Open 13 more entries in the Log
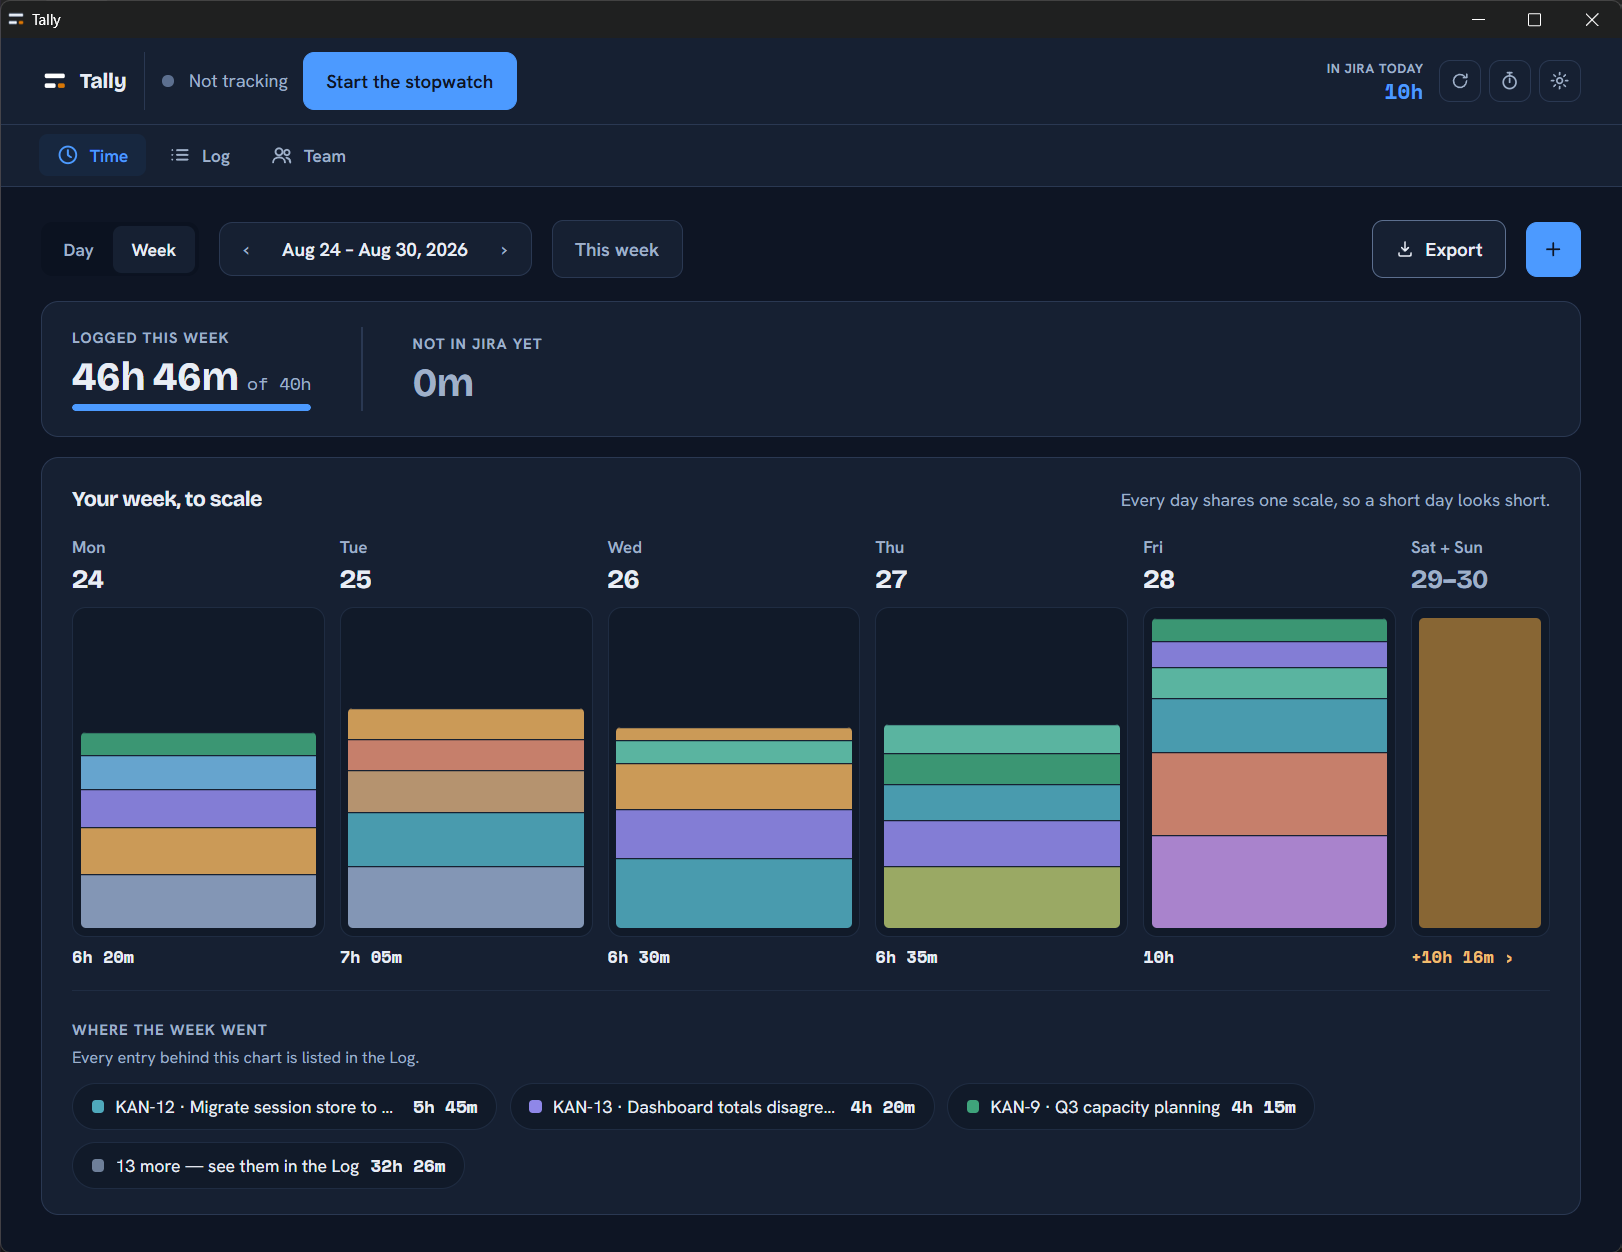This screenshot has height=1252, width=1622. [268, 1166]
